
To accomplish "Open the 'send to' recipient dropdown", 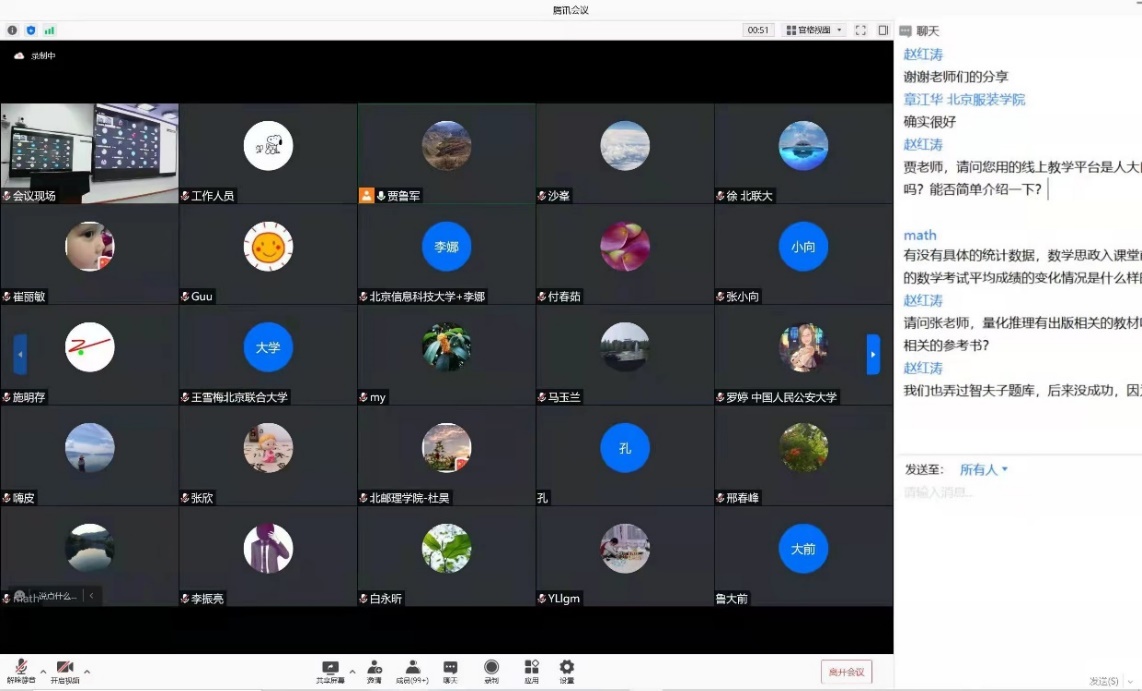I will pyautogui.click(x=984, y=469).
